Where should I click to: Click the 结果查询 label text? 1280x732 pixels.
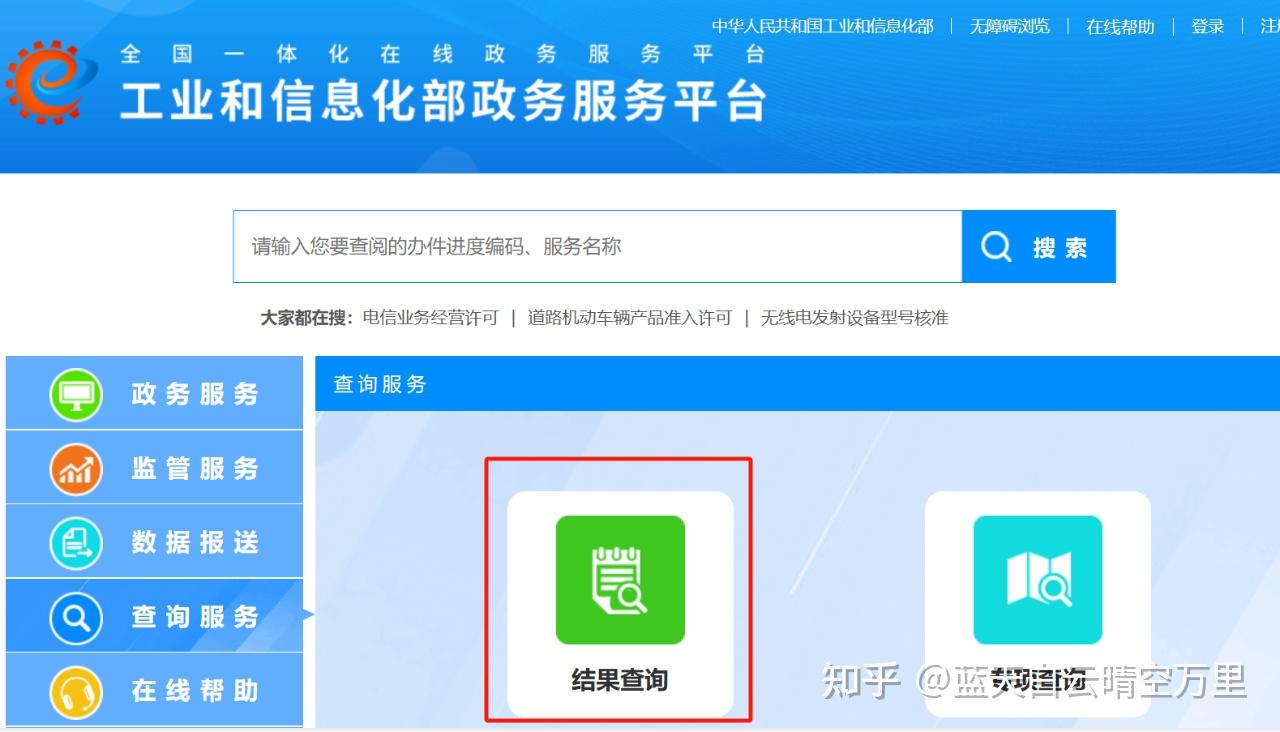pyautogui.click(x=619, y=680)
